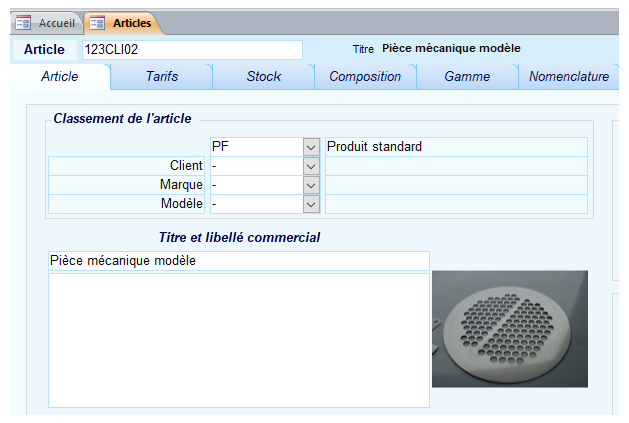Click the Produit standard text field
This screenshot has width=629, height=423.
(x=456, y=147)
